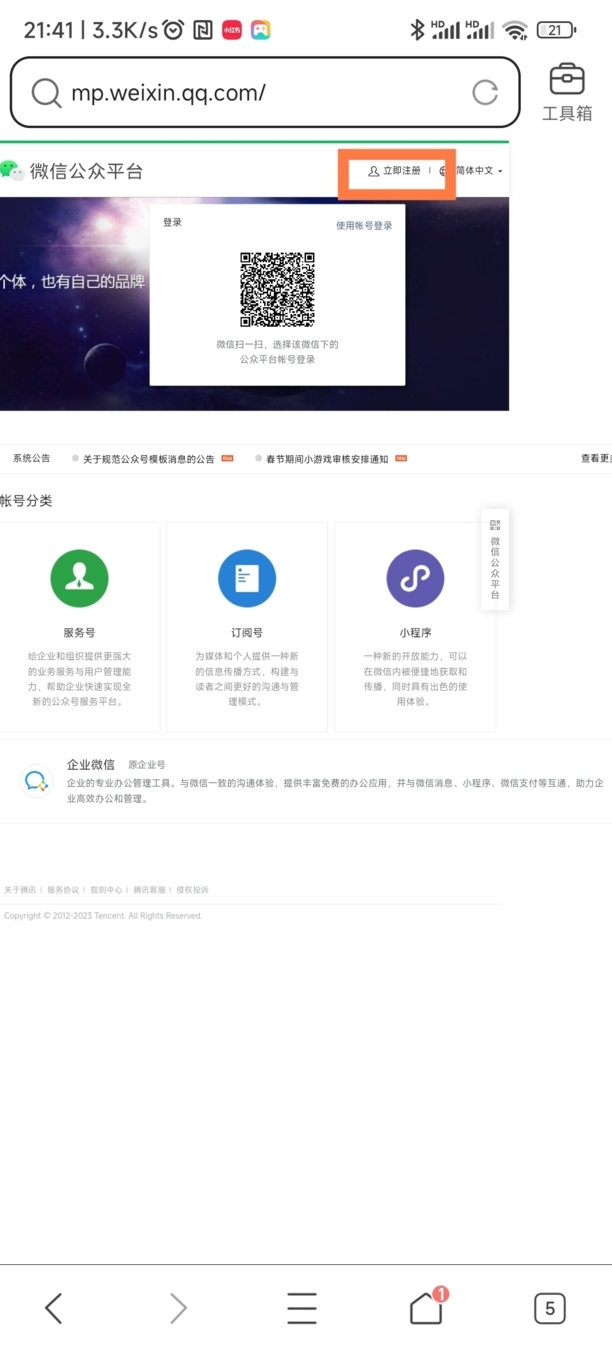Open the 工具箱 toolbox
Viewport: 612px width, 1350px height.
click(567, 93)
